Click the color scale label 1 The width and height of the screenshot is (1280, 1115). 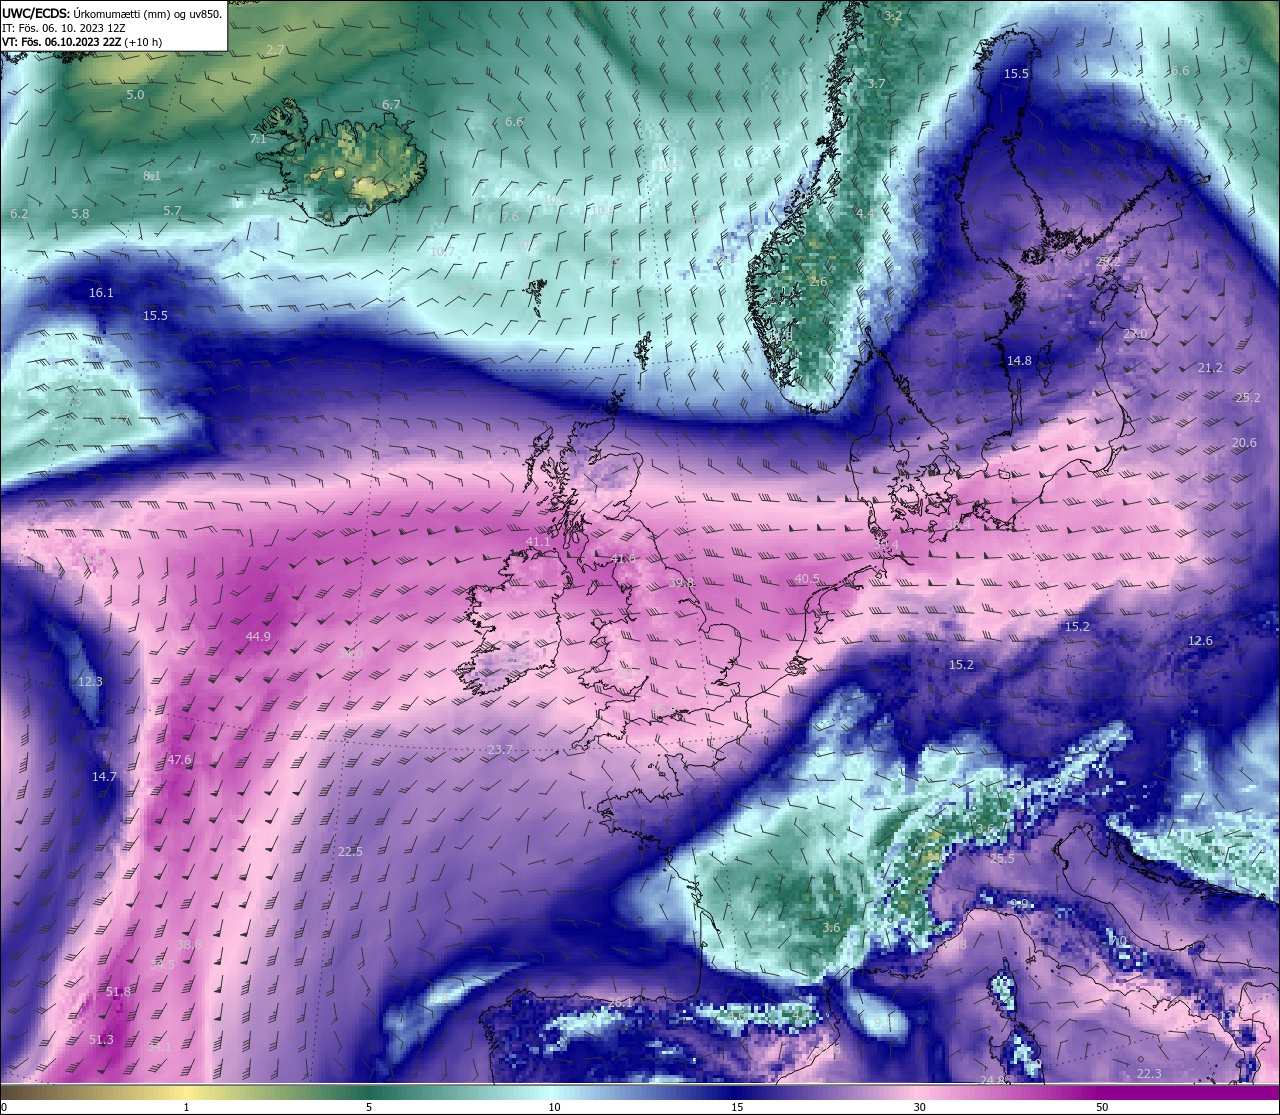point(187,1107)
